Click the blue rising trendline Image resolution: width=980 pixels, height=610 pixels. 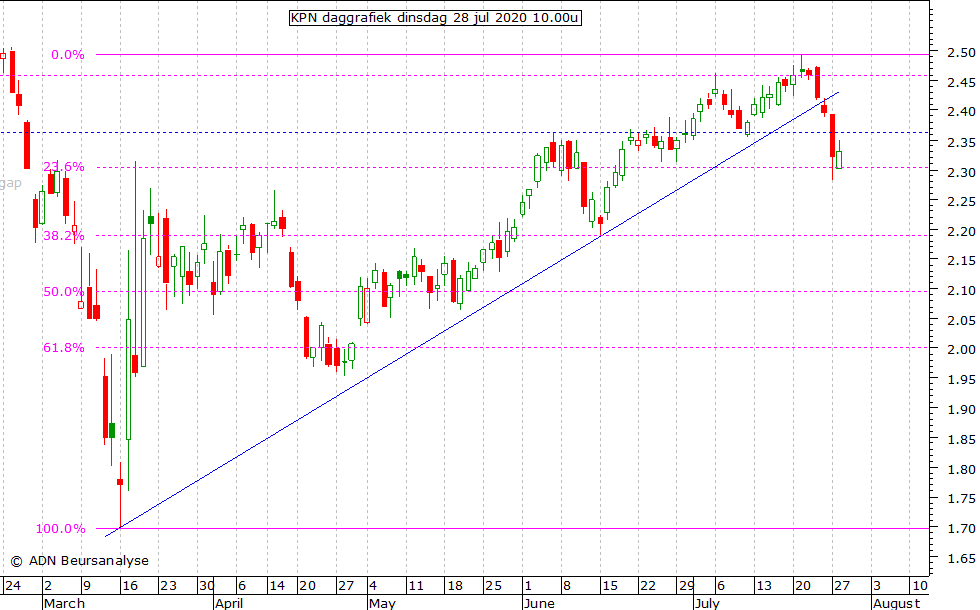tap(472, 314)
